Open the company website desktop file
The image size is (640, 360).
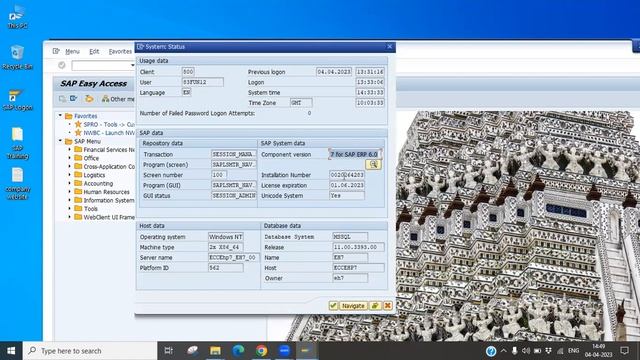point(18,184)
